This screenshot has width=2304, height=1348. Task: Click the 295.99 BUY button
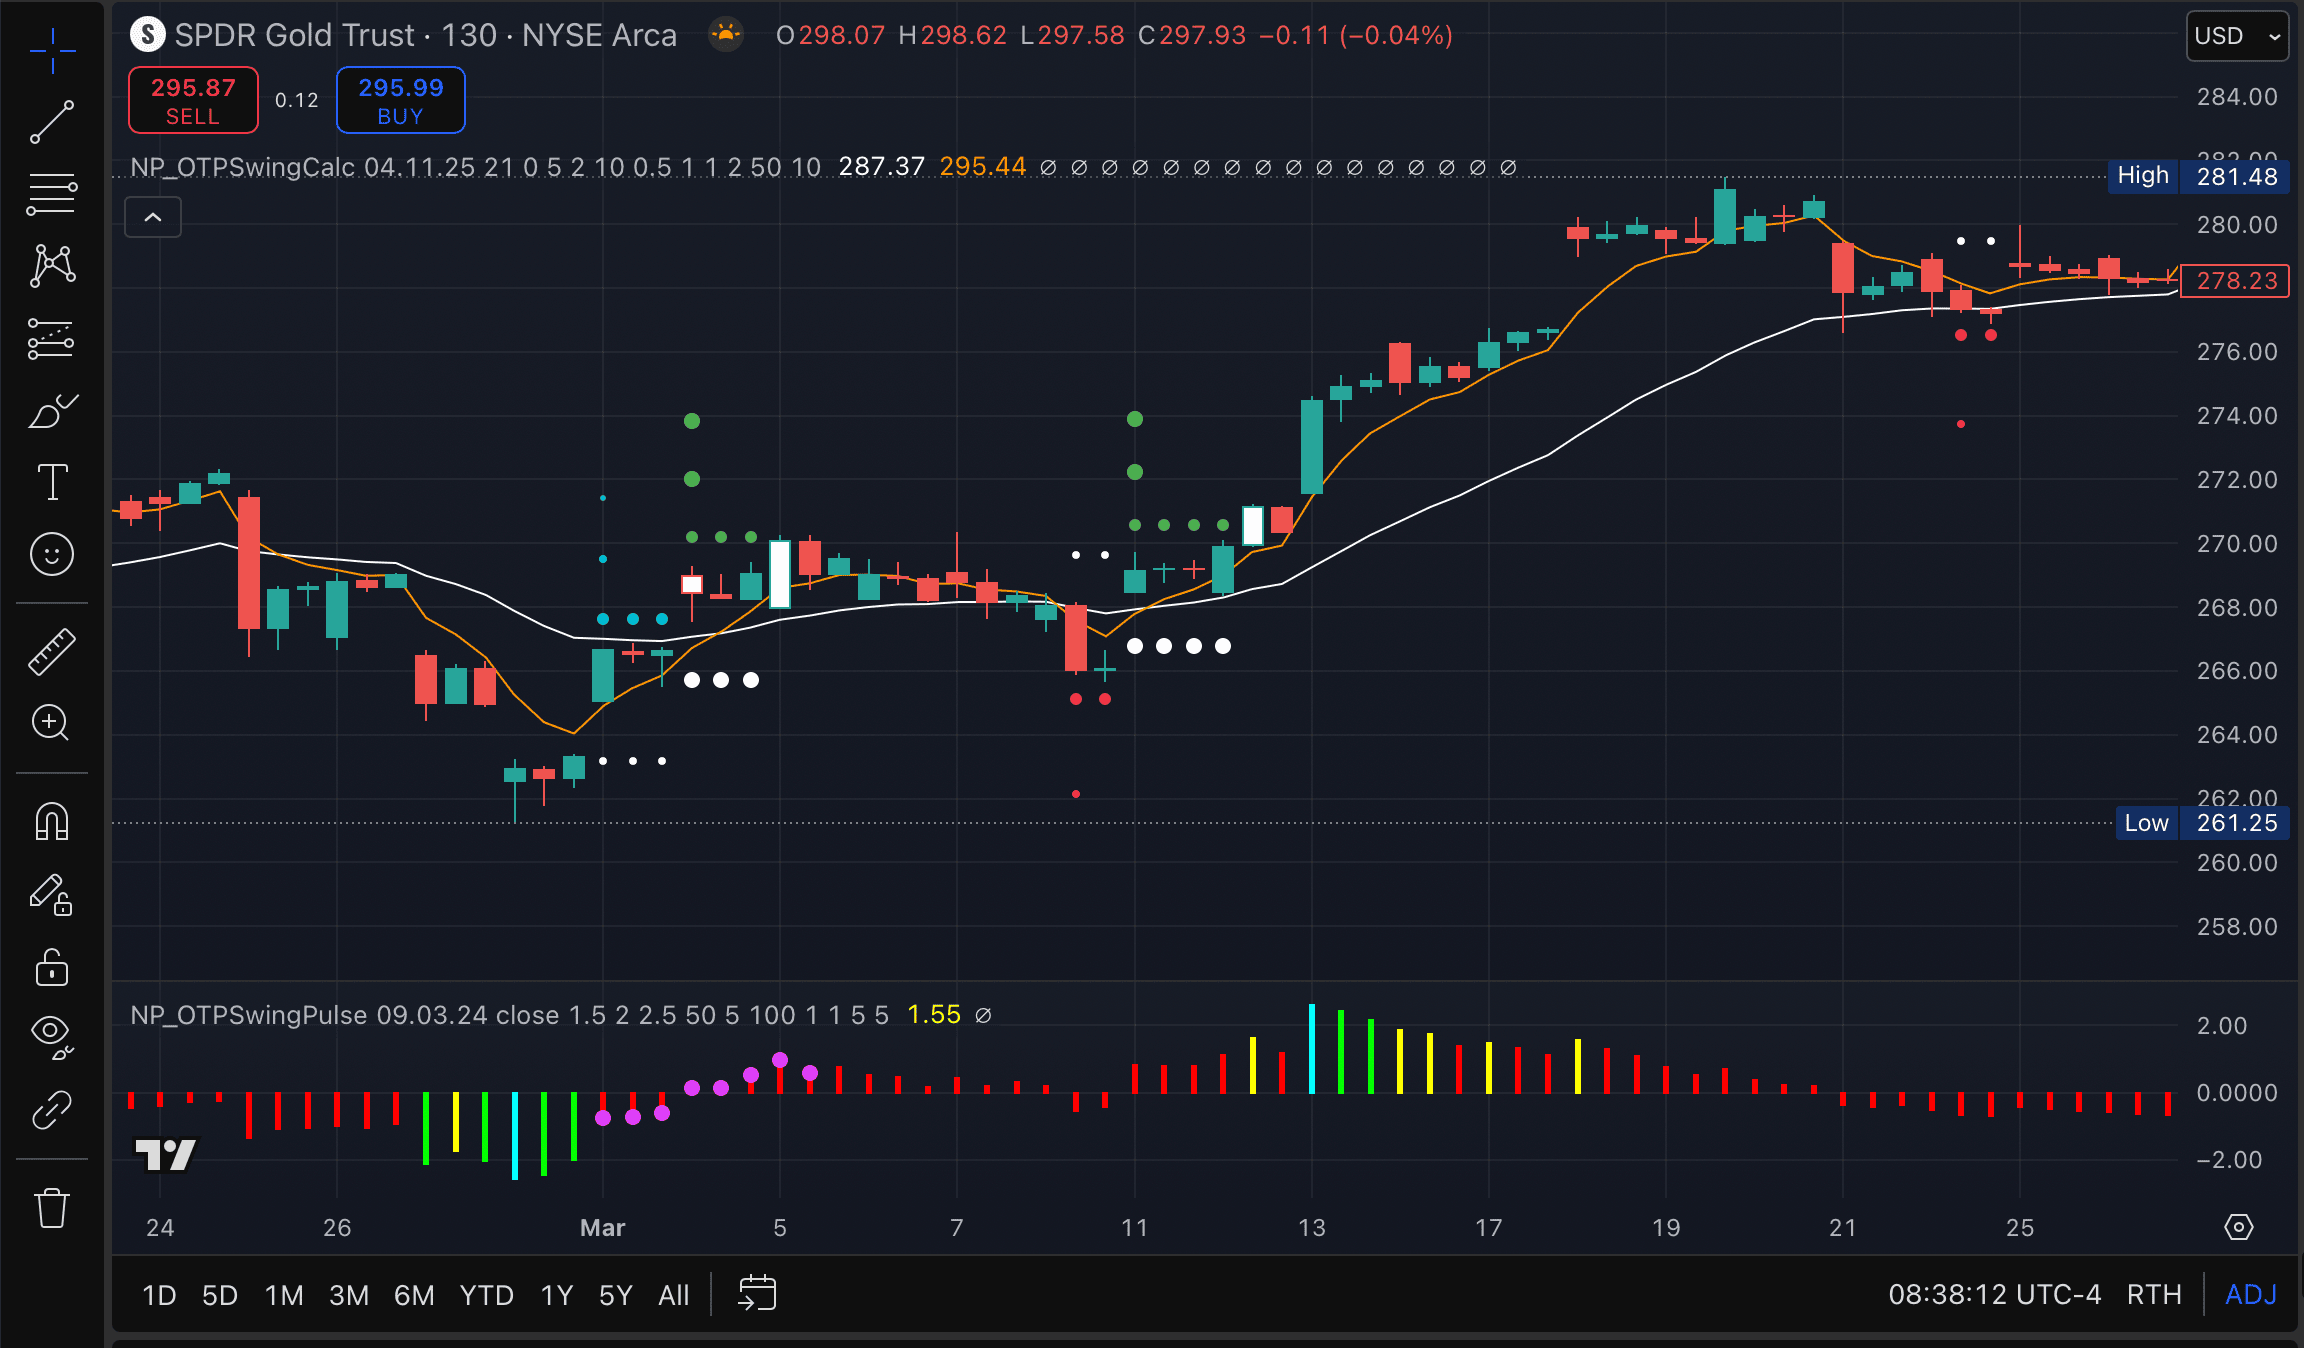[401, 100]
